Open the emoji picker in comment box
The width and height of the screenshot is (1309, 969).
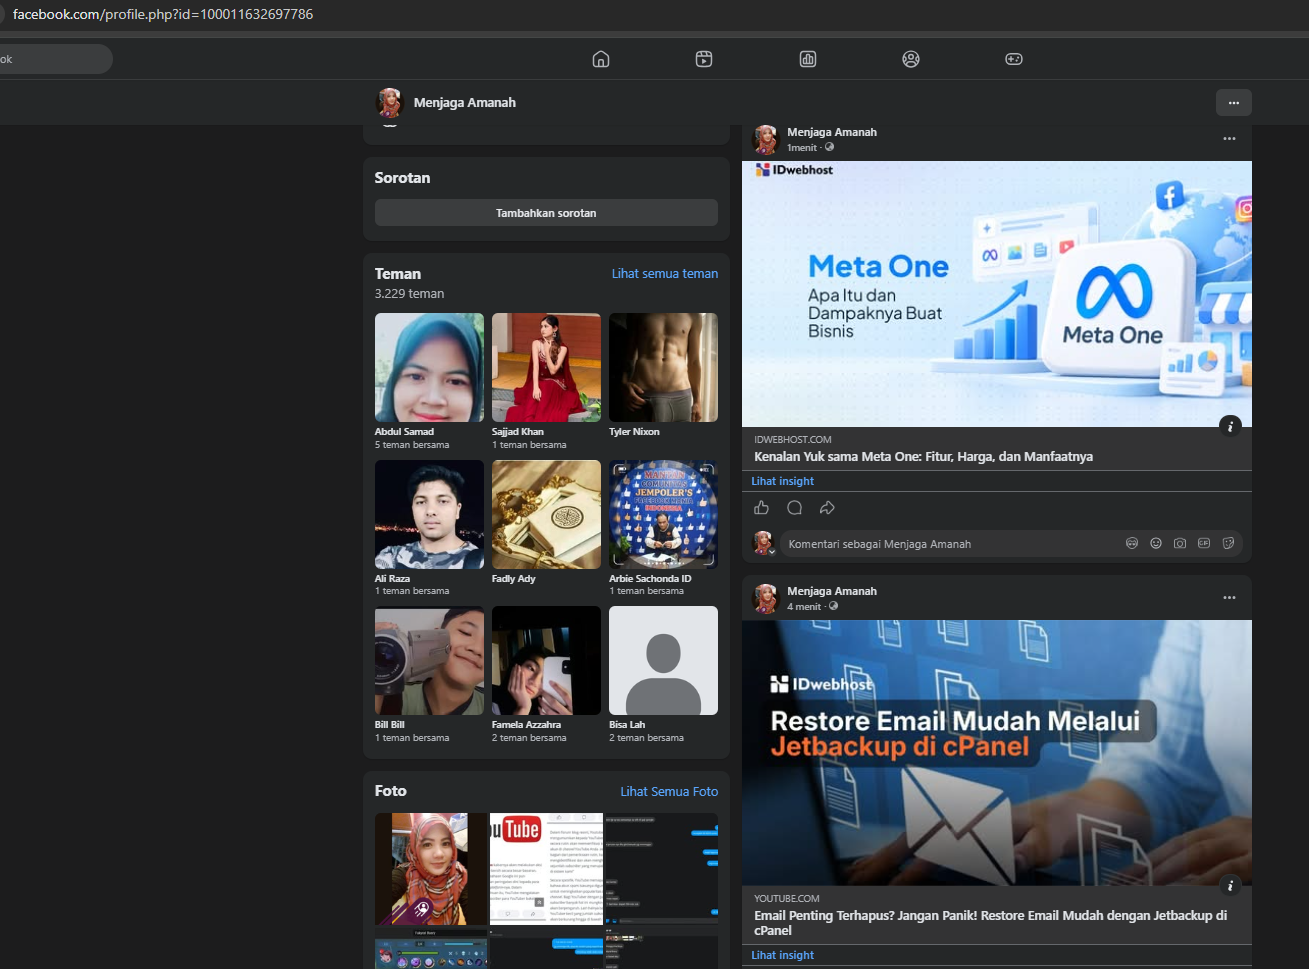[1156, 543]
